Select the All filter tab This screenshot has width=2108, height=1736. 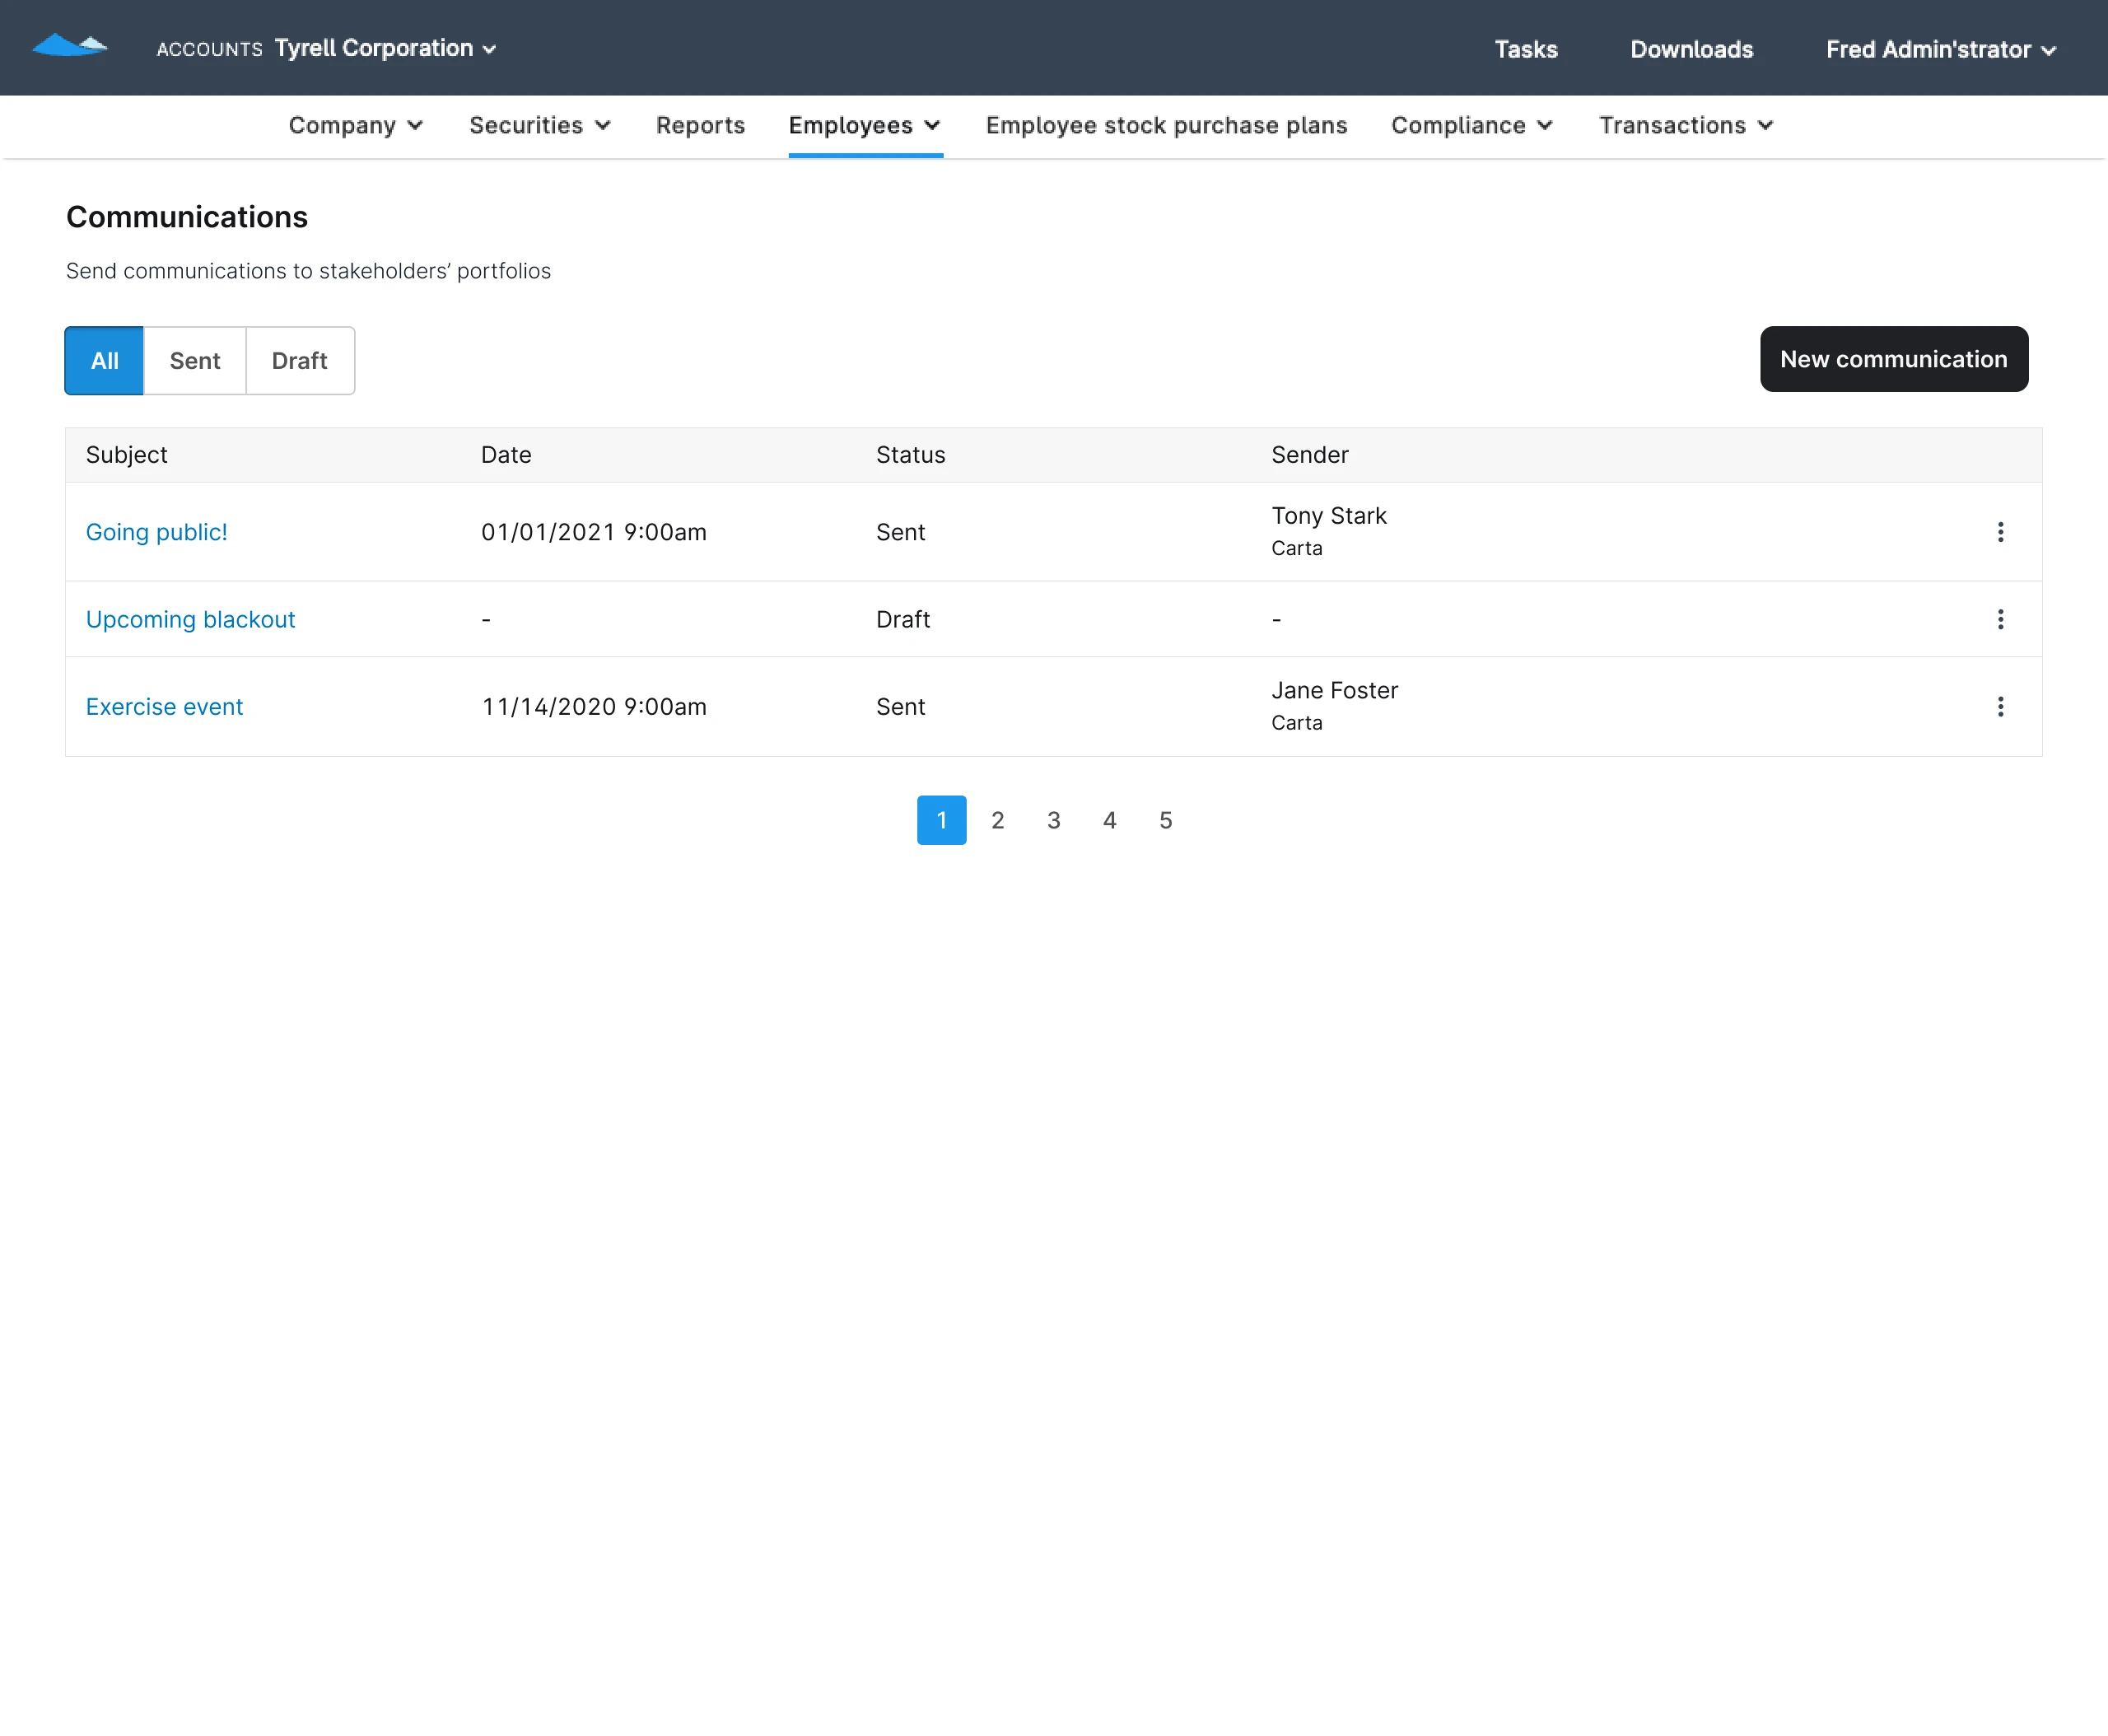[x=104, y=360]
